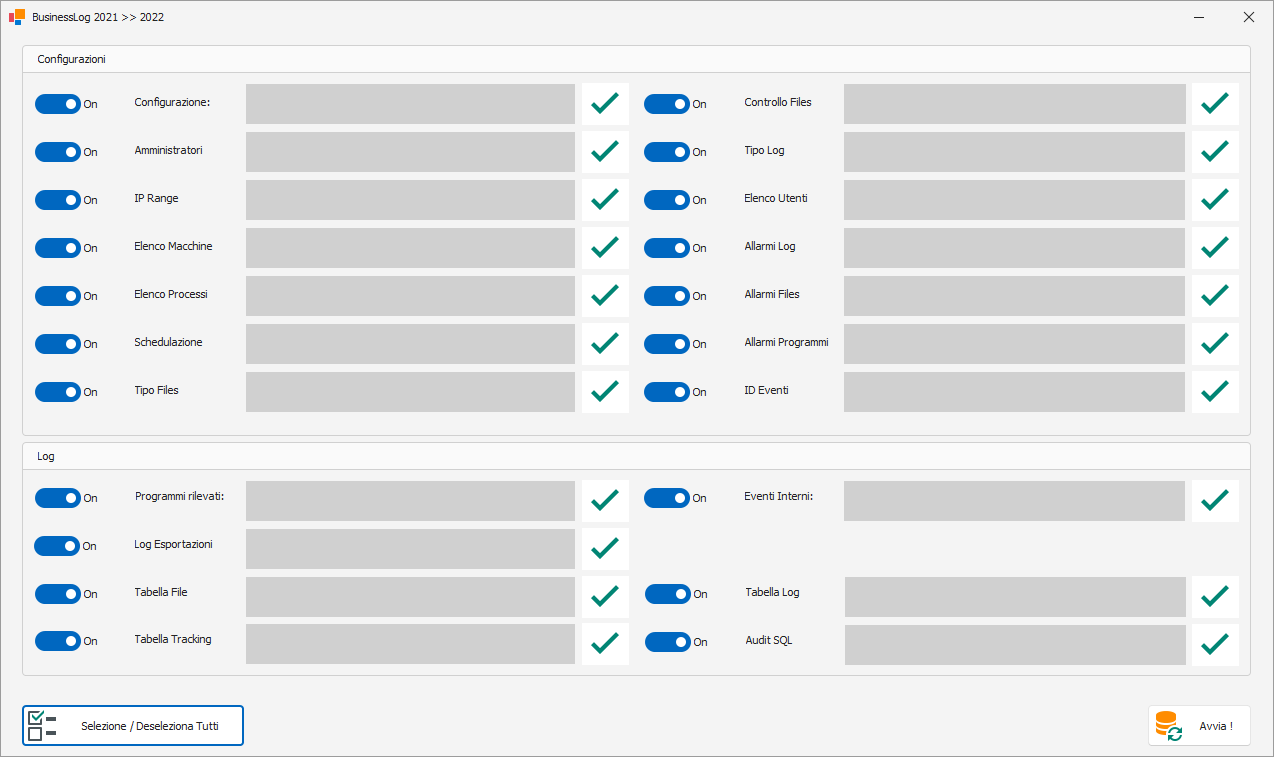Screen dimensions: 1274x757
Task: Click the checkmark icon for Tabella Log
Action: [1215, 596]
